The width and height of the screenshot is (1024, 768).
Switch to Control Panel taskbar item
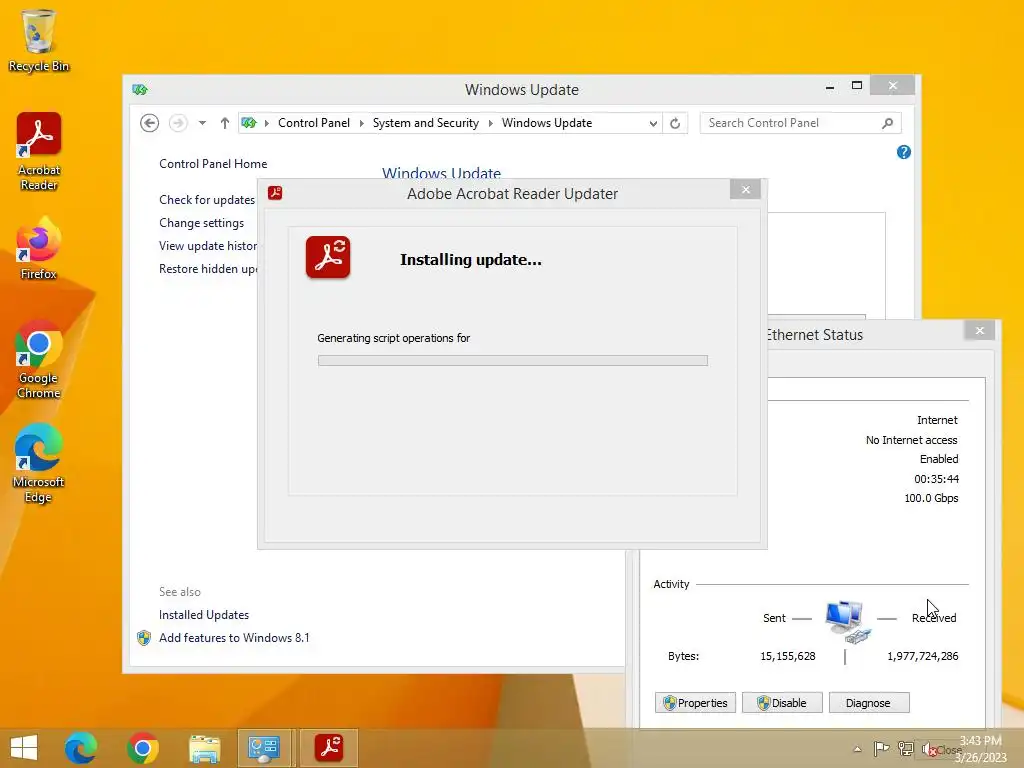point(264,748)
